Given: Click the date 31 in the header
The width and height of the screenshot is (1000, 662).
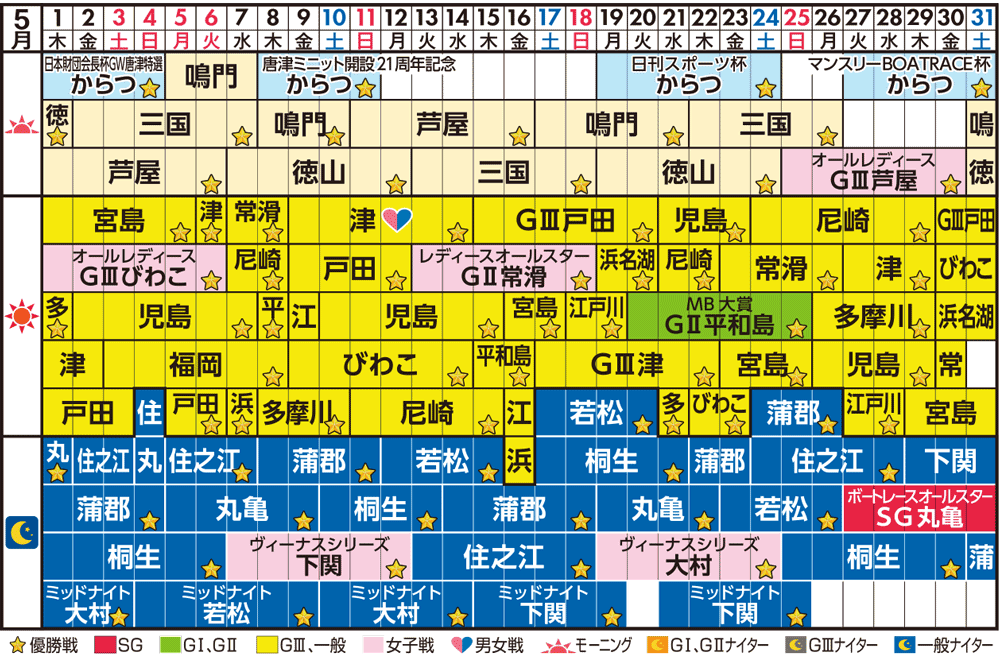Looking at the screenshot, I should [x=982, y=18].
